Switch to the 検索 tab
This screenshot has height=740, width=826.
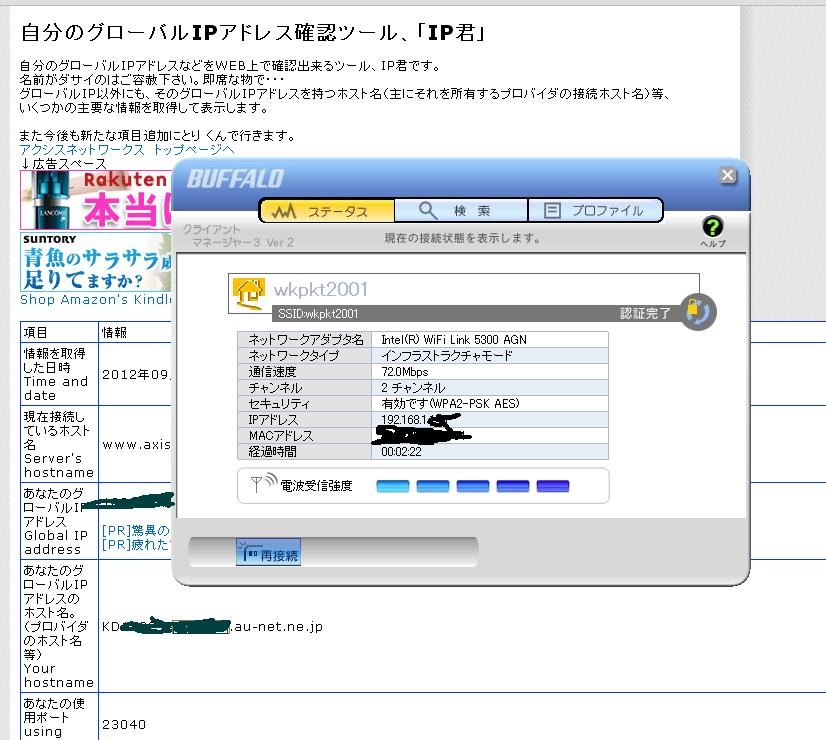point(461,211)
